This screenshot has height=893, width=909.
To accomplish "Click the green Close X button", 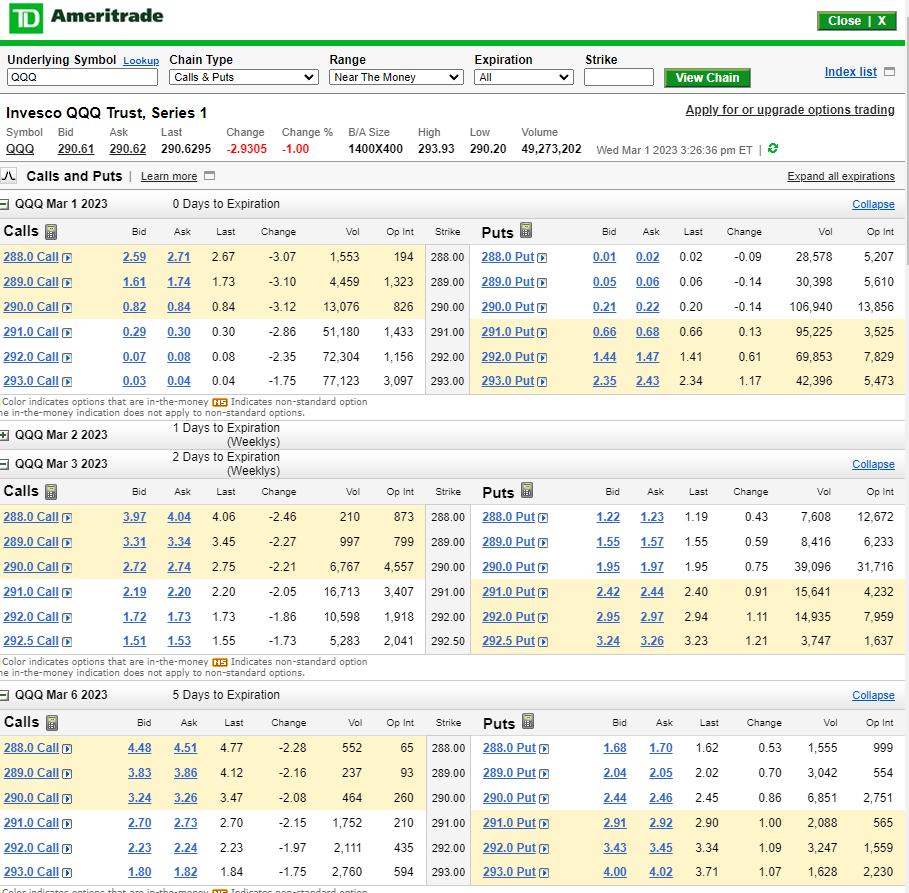I will 857,21.
